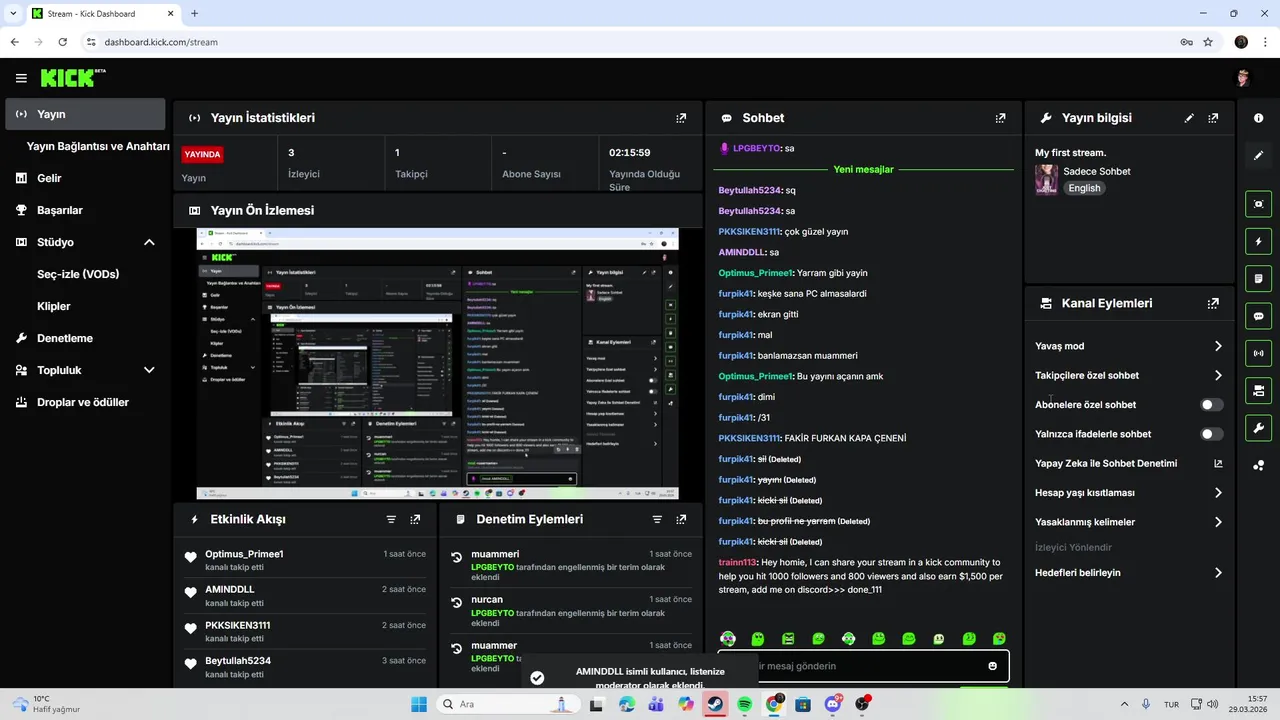Click username trainn113 in chat
Image resolution: width=1280 pixels, height=720 pixels.
coord(737,563)
